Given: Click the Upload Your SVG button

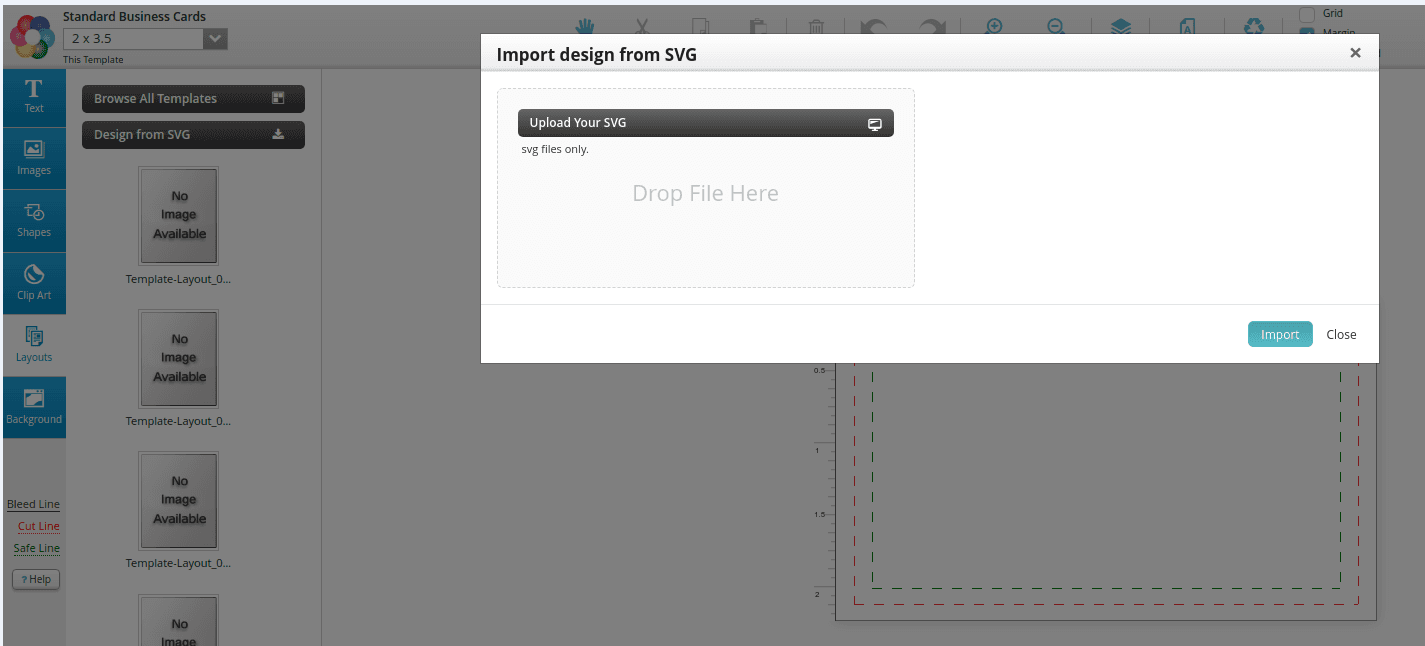Looking at the screenshot, I should point(705,123).
